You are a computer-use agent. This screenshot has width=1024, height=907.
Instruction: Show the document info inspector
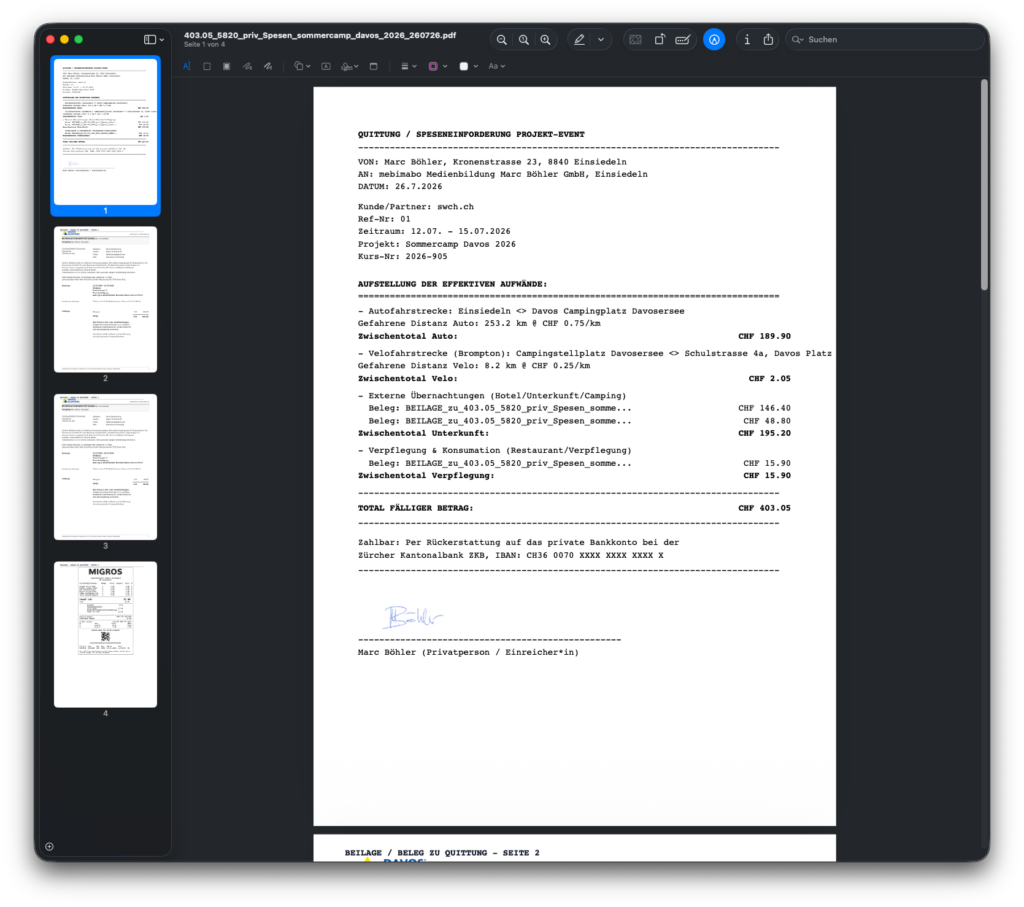[x=747, y=40]
